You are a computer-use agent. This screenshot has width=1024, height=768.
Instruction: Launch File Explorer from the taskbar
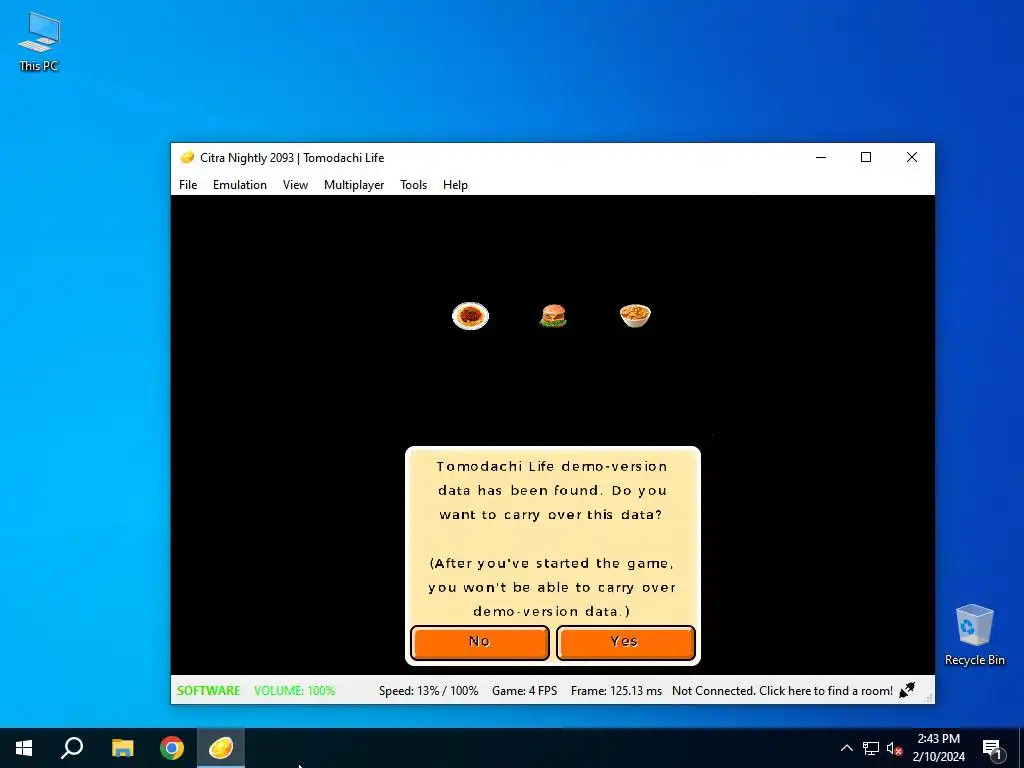(x=122, y=748)
